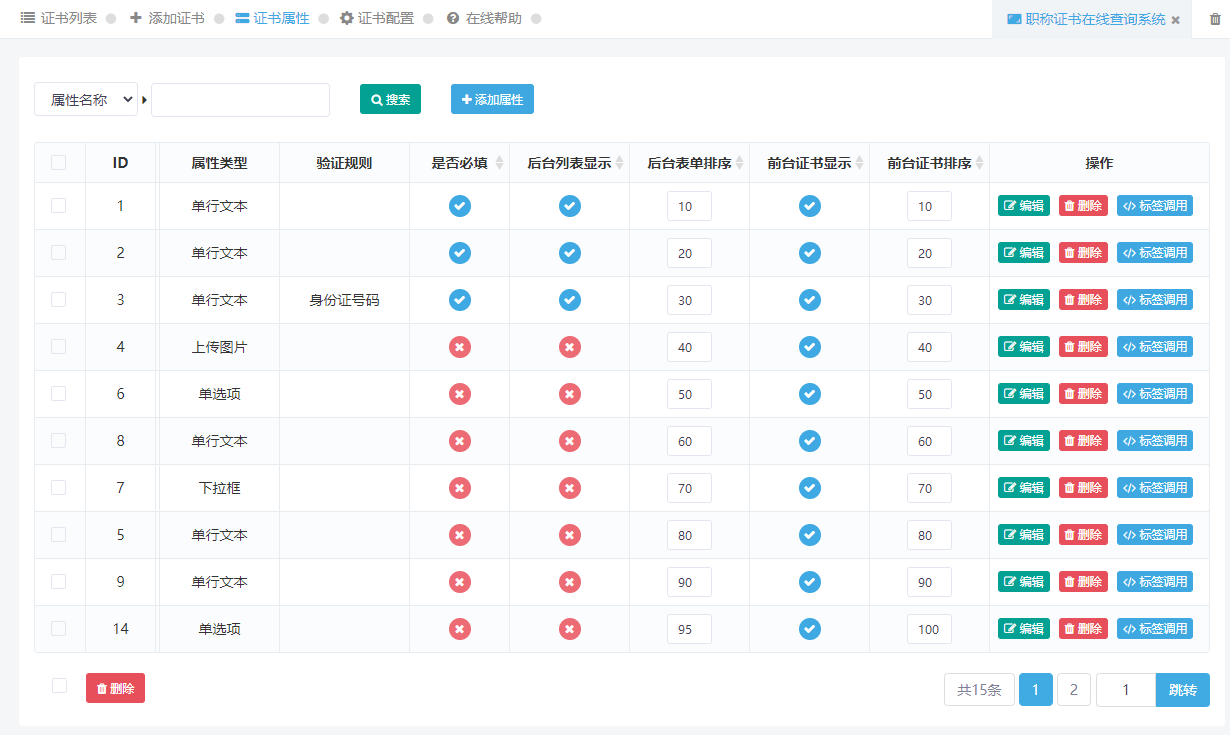This screenshot has width=1230, height=735.
Task: Click the page number jump input
Action: point(1126,690)
